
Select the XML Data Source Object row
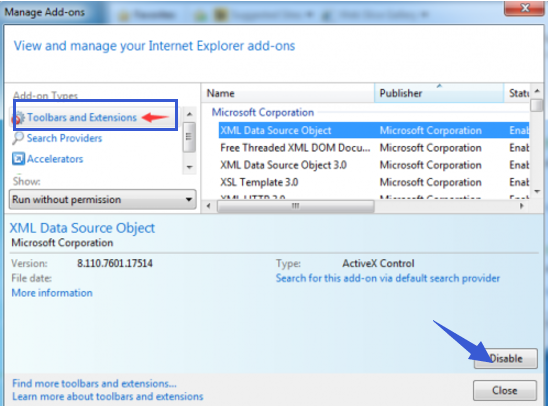click(374, 130)
